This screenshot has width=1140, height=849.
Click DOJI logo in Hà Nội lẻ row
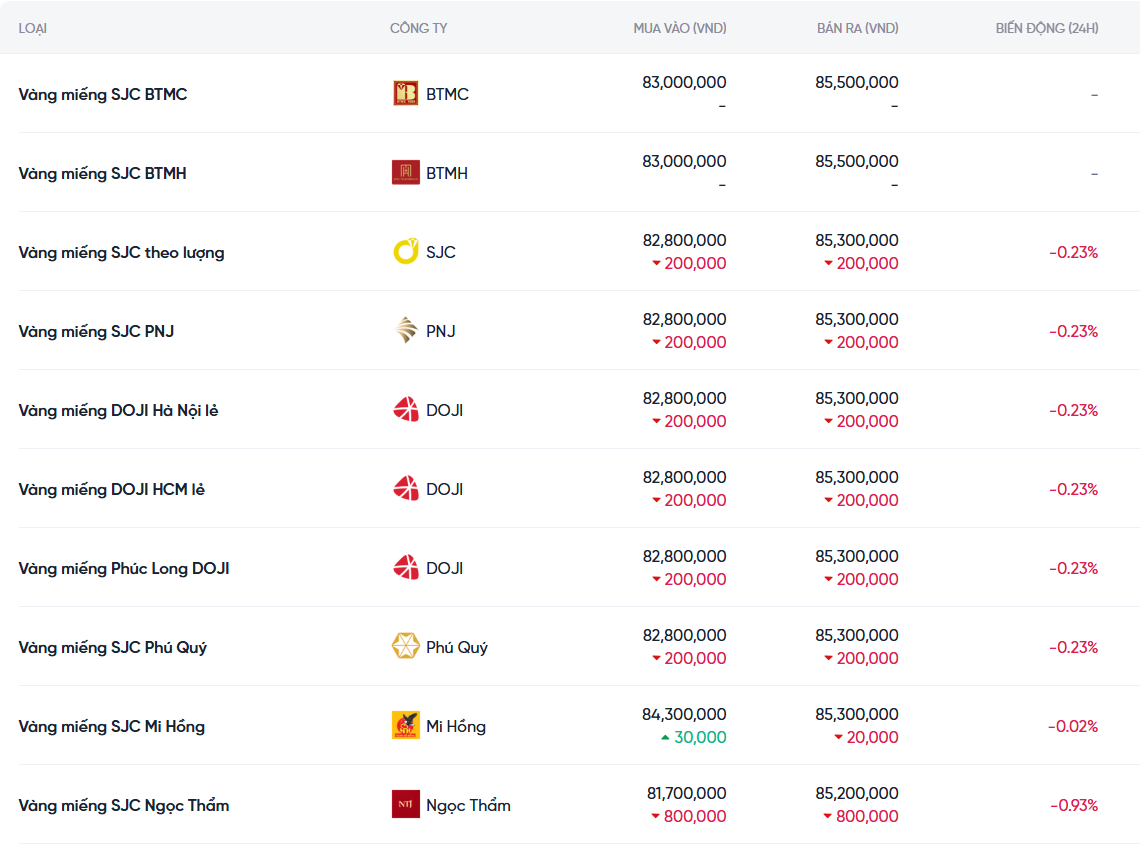tap(405, 410)
